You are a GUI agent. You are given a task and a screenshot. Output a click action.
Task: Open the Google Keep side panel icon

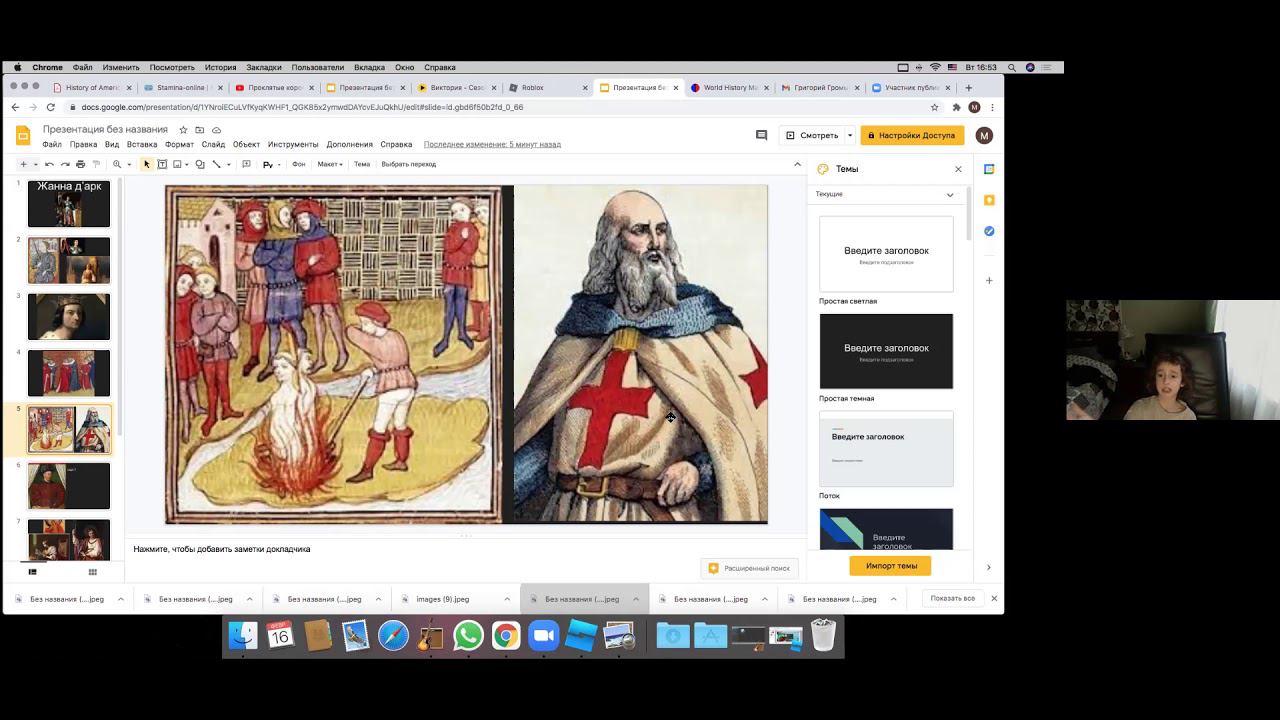pos(989,200)
